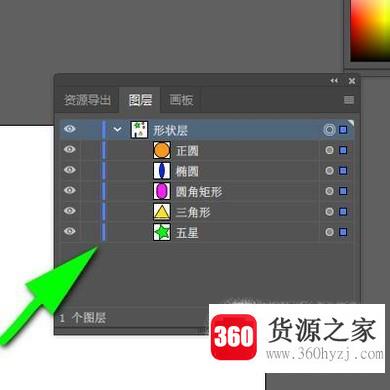The width and height of the screenshot is (390, 390).
Task: Hide the 三角形 sublayer
Action: (x=70, y=211)
